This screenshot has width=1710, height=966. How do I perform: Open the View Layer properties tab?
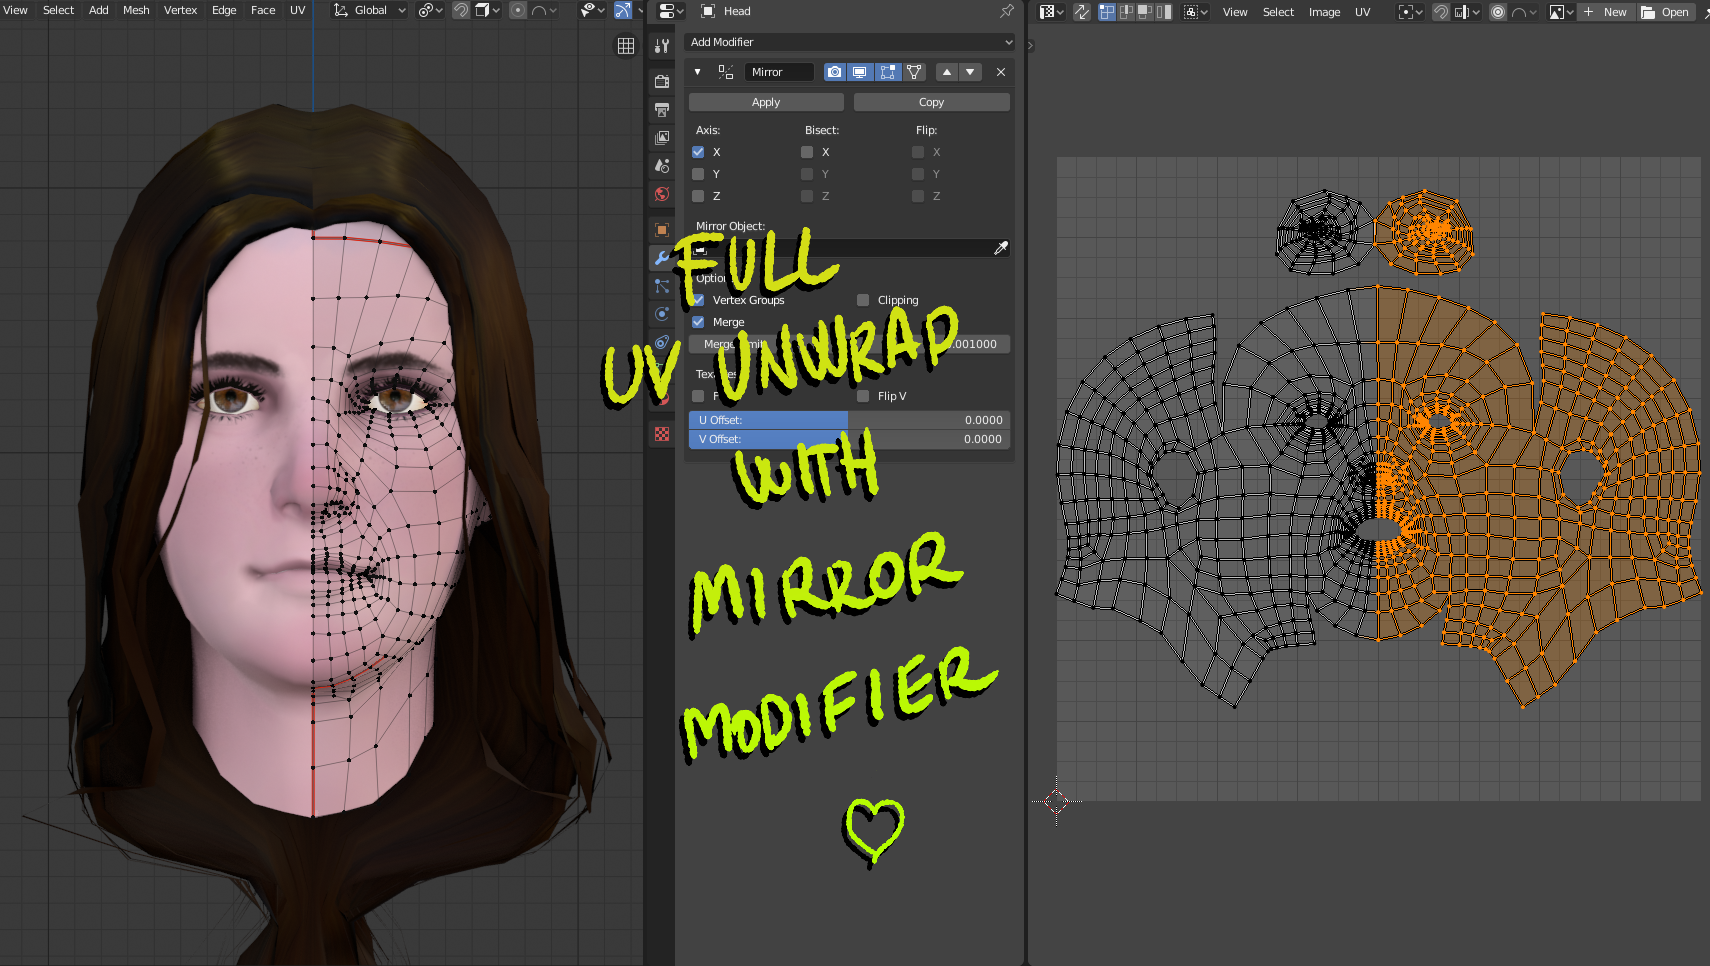pyautogui.click(x=661, y=137)
